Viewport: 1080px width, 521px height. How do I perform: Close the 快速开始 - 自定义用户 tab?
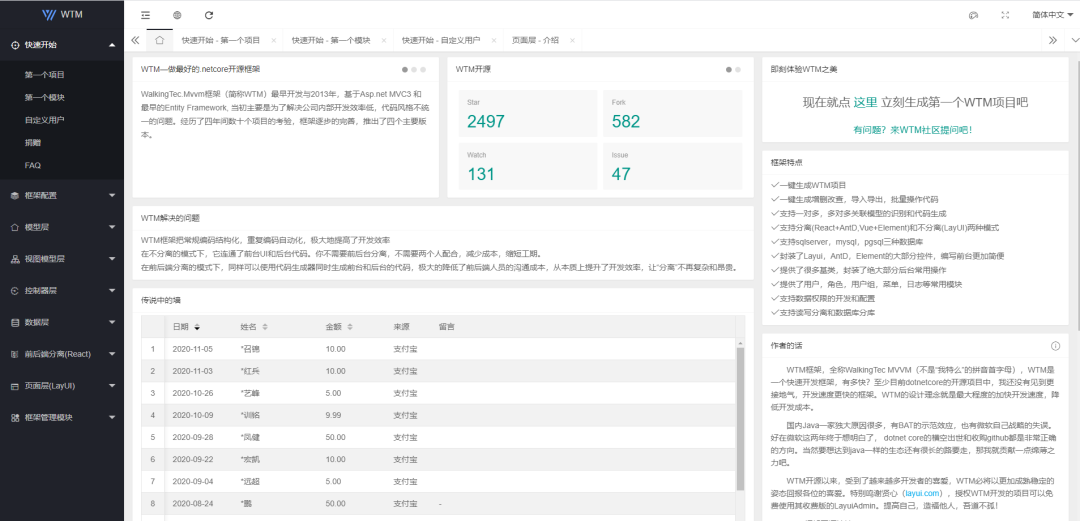[494, 41]
